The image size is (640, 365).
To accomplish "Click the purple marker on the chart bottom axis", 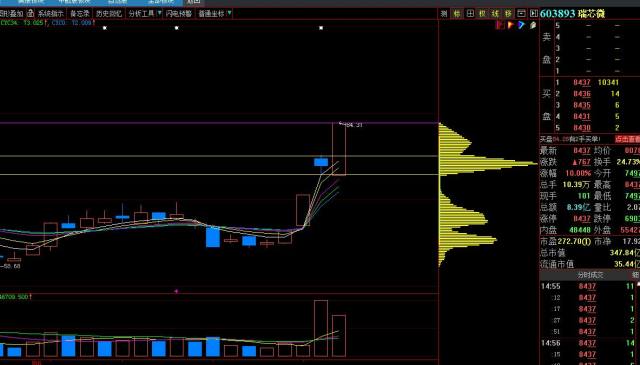I will pyautogui.click(x=176, y=291).
